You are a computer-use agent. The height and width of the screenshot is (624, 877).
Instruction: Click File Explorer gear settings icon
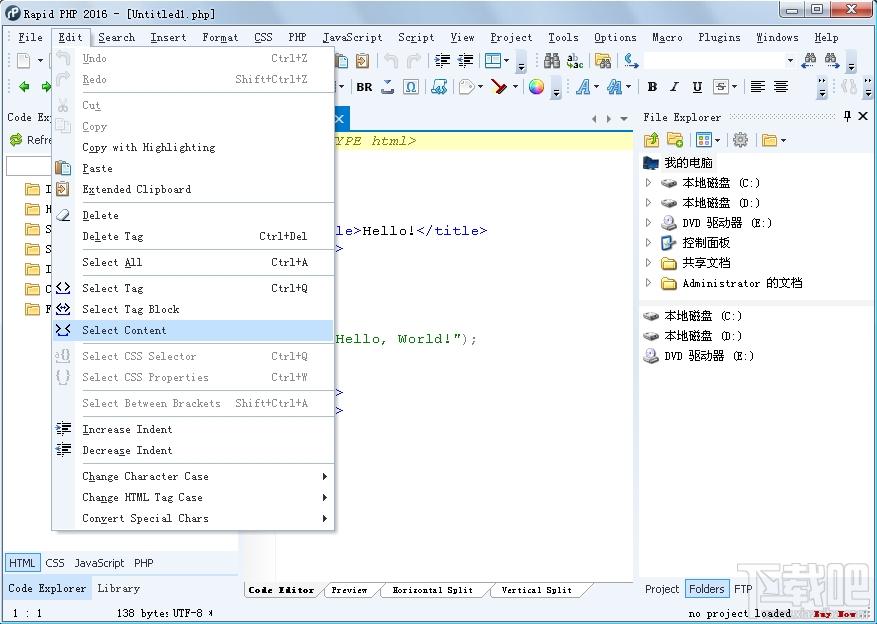(x=741, y=140)
